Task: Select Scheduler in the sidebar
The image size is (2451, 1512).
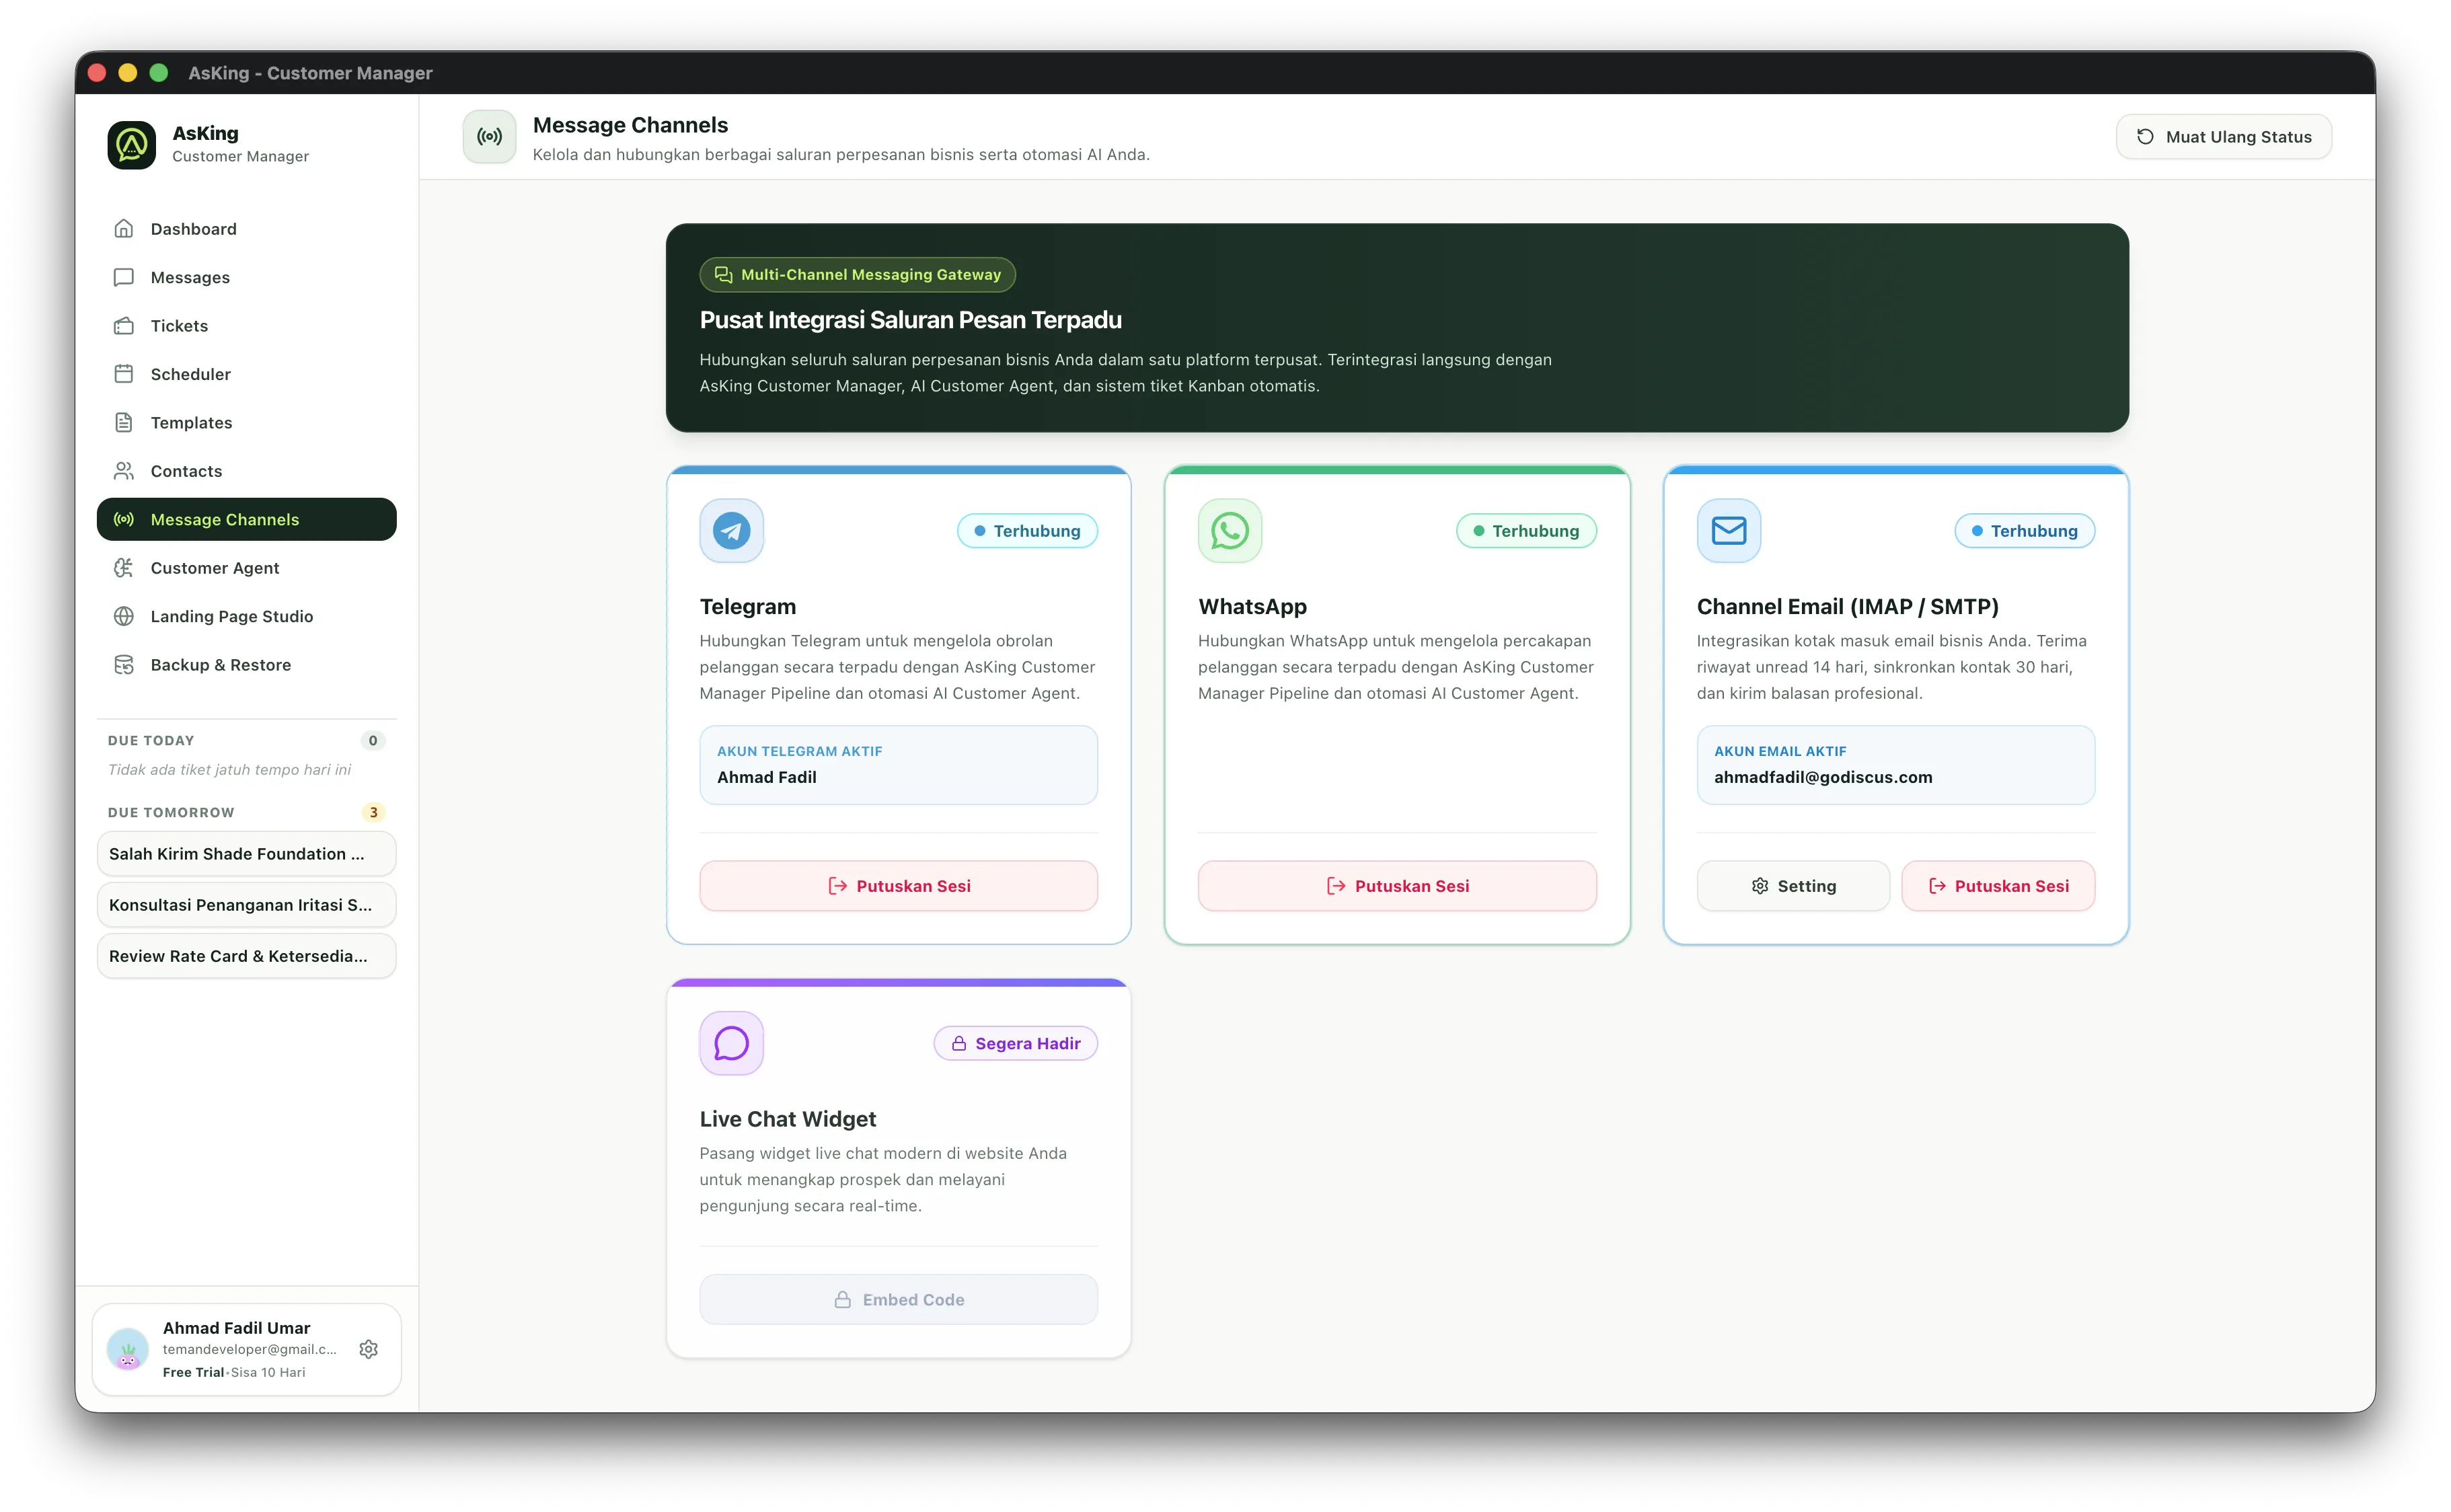Action: click(246, 374)
